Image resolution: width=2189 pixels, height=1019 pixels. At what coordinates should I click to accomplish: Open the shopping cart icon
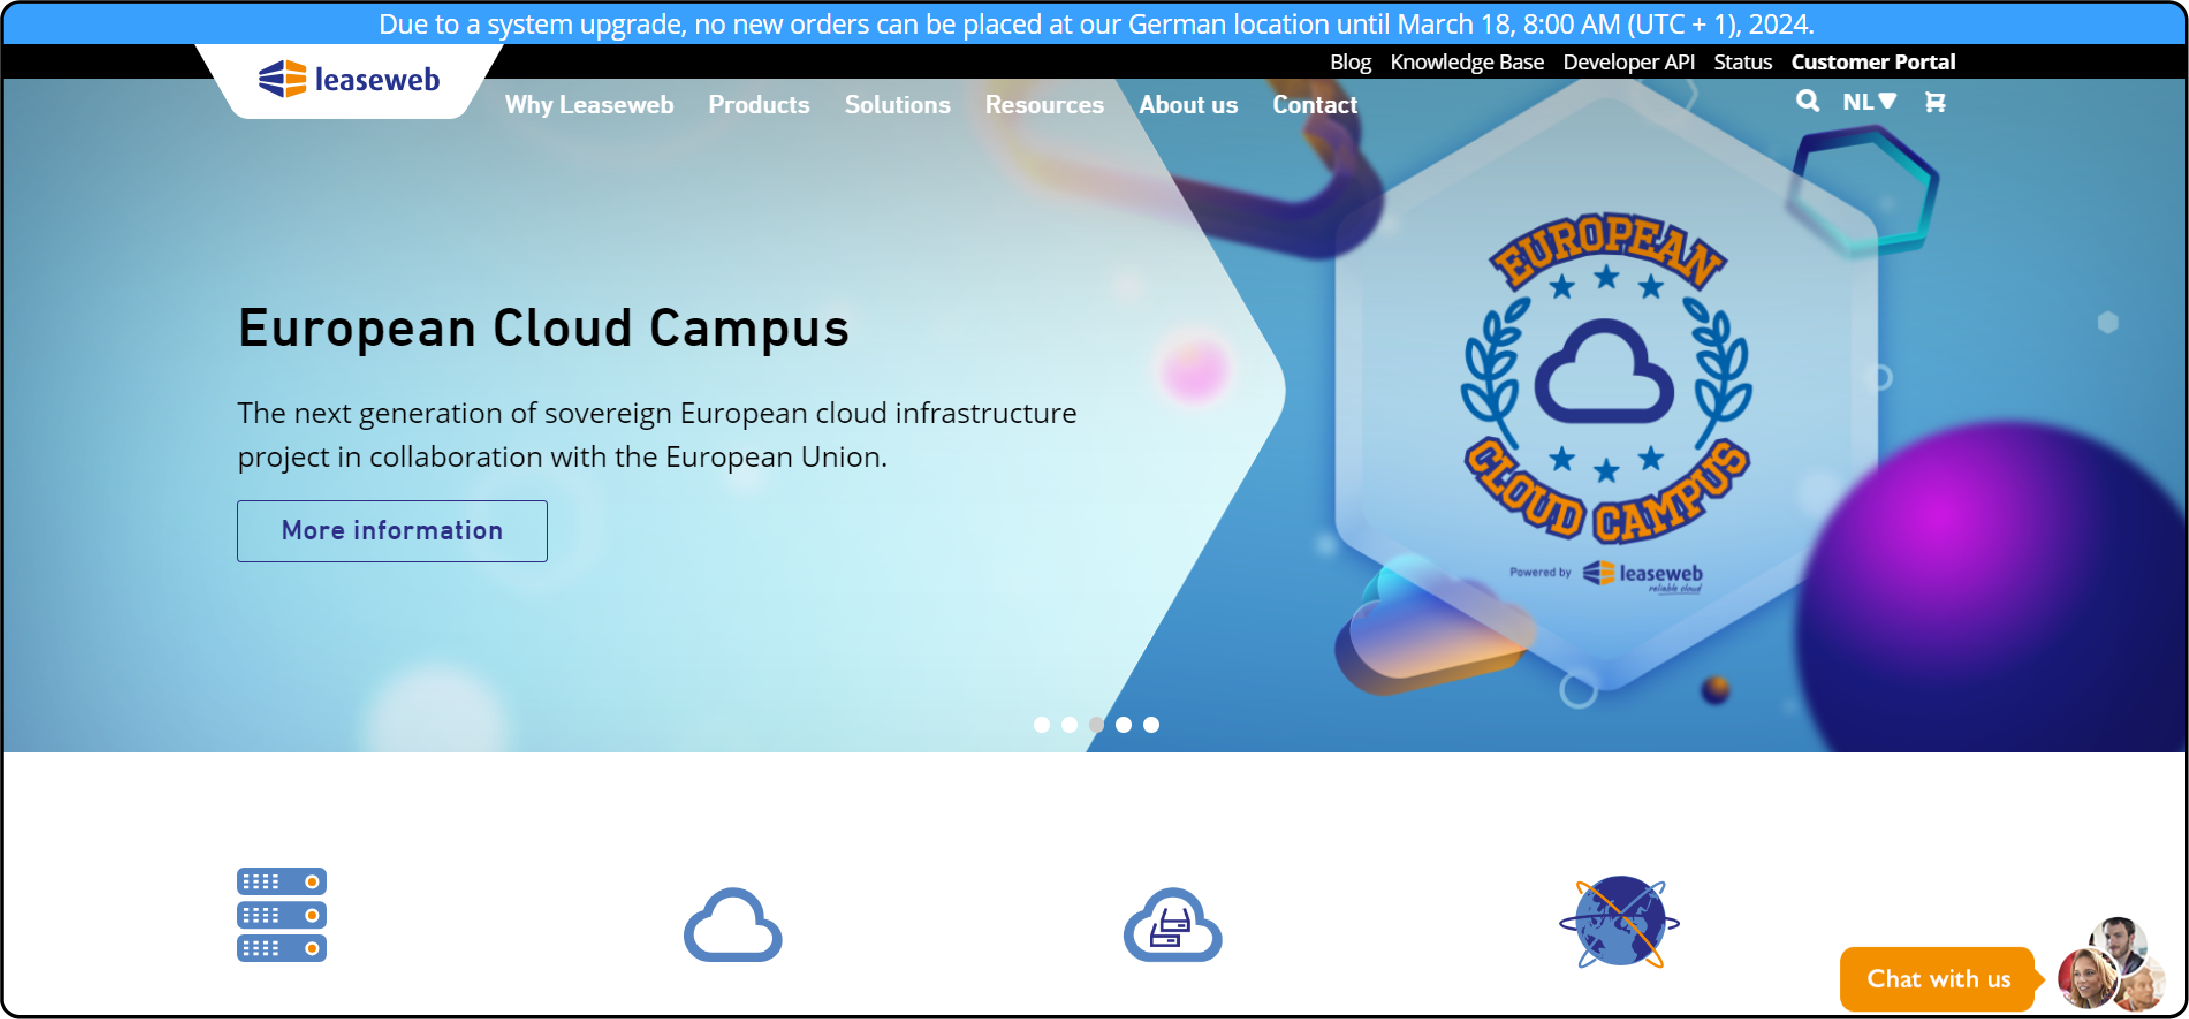(x=1935, y=102)
